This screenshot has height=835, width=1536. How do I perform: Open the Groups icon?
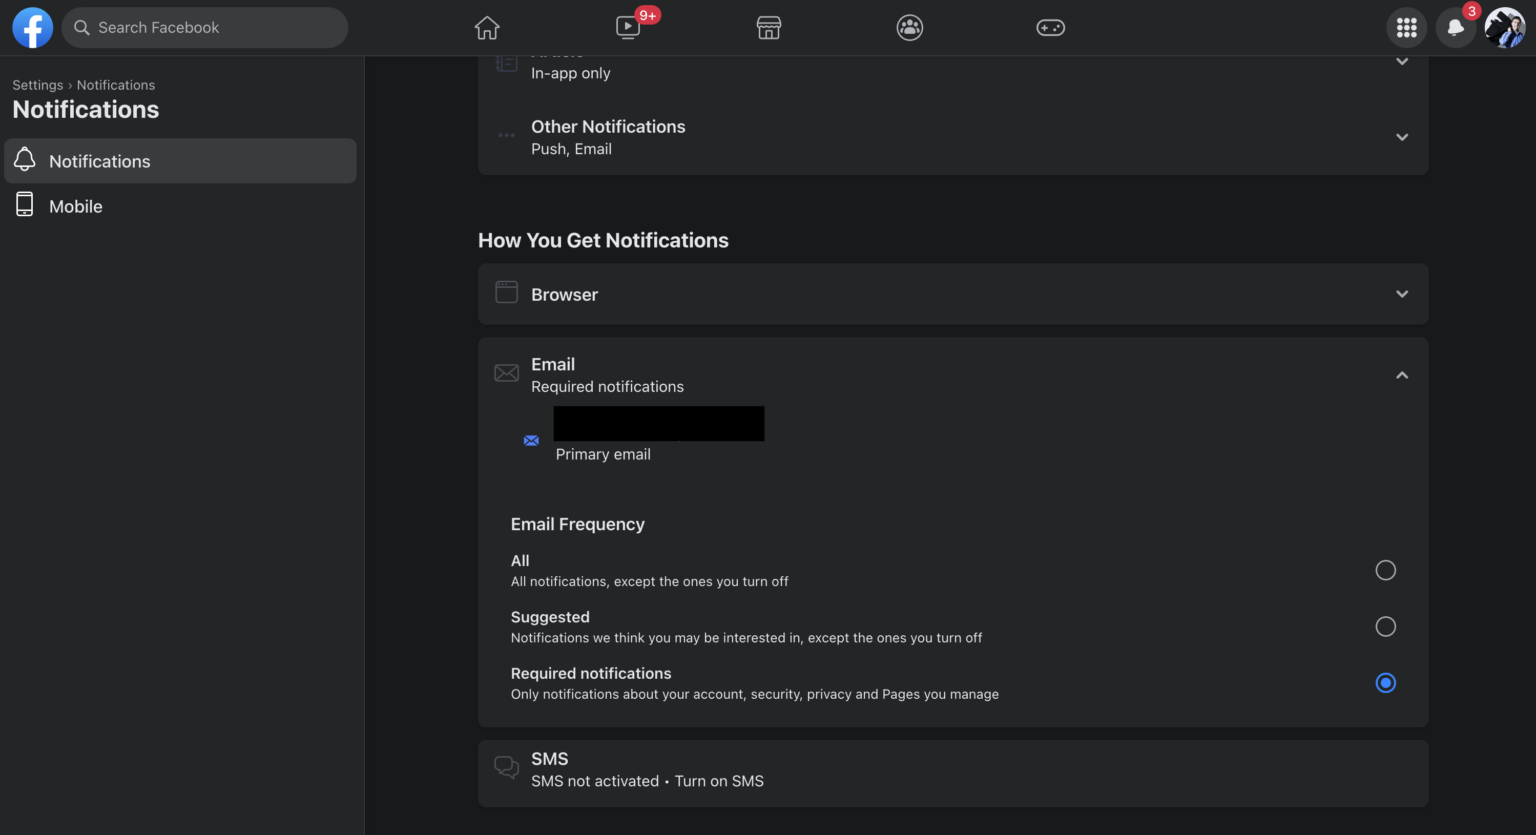point(909,27)
